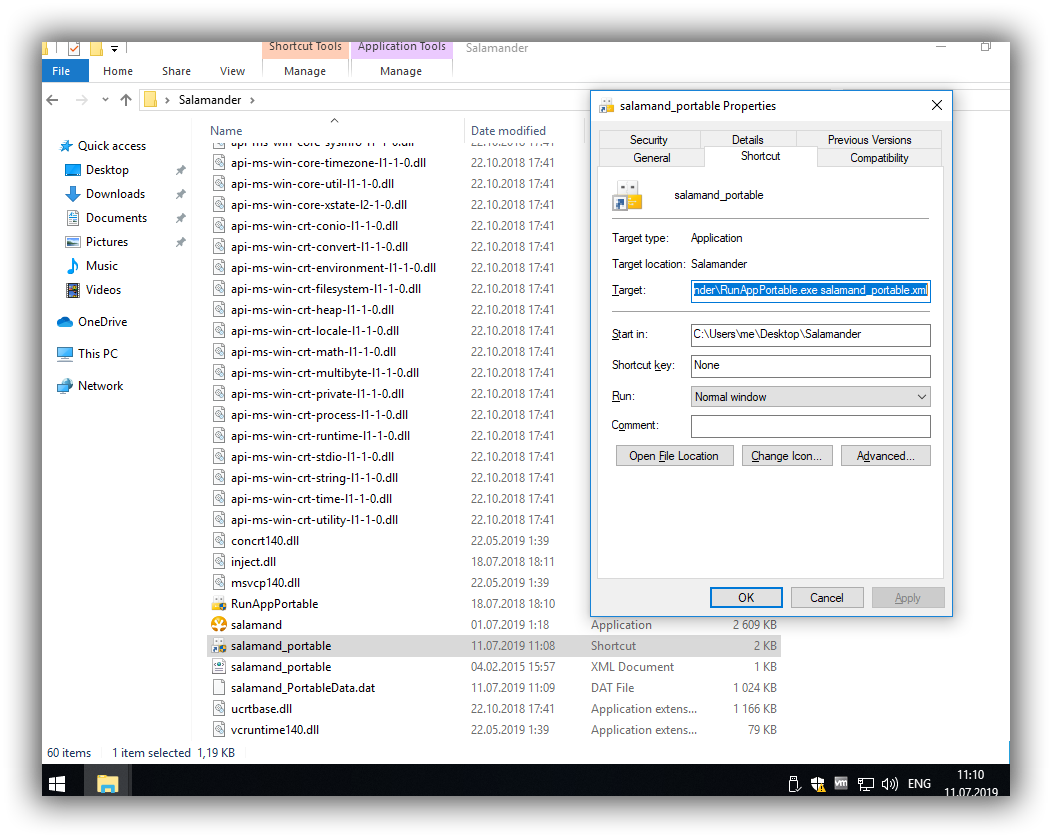Select OneDrive in navigation pane

(103, 322)
